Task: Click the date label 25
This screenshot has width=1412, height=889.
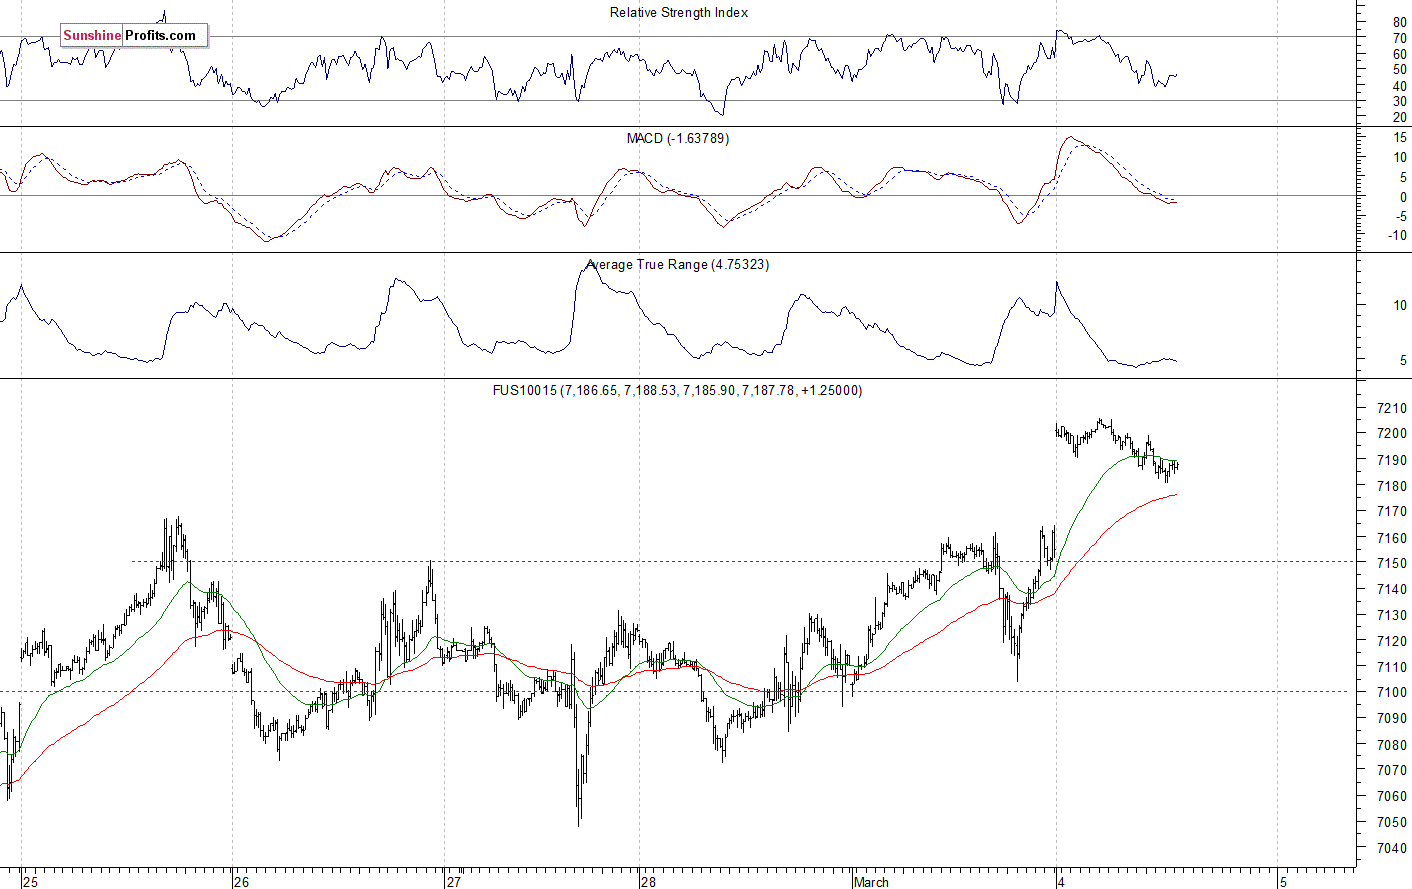Action: point(31,882)
